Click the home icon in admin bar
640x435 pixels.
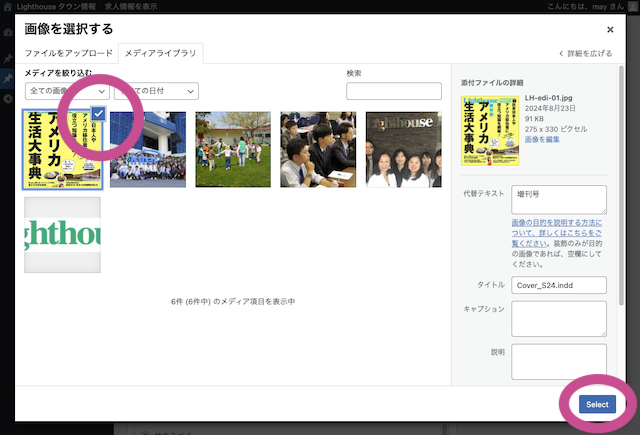point(7,6)
